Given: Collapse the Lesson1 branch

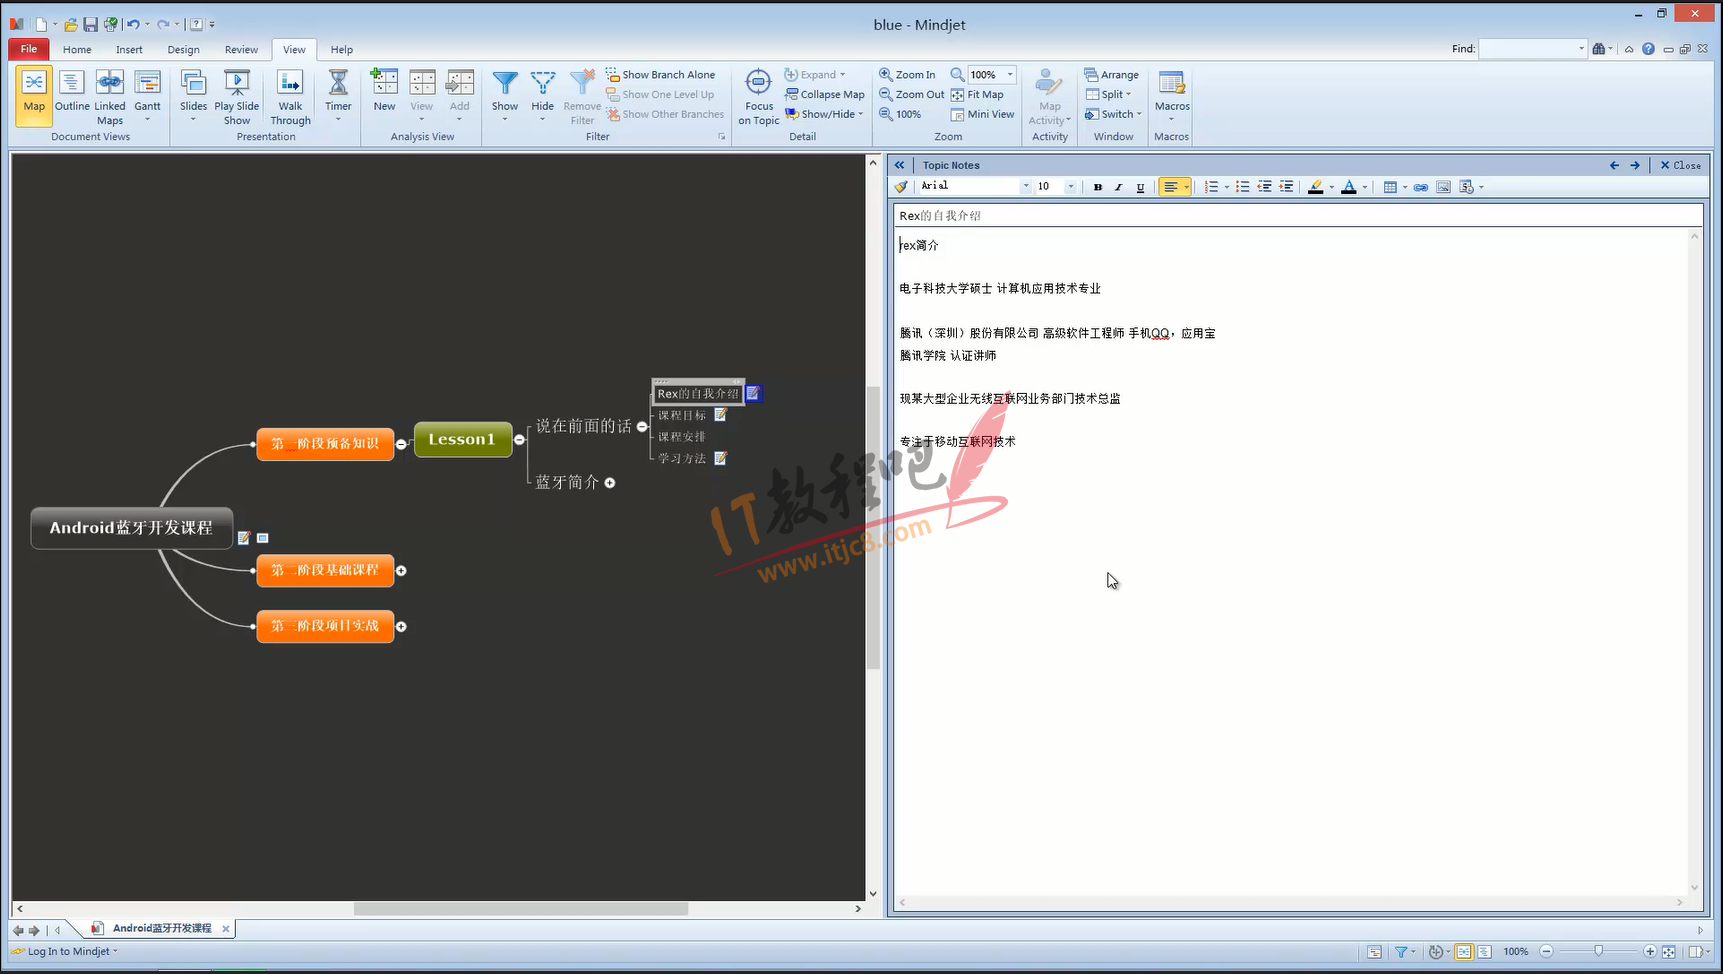Looking at the screenshot, I should (x=519, y=440).
